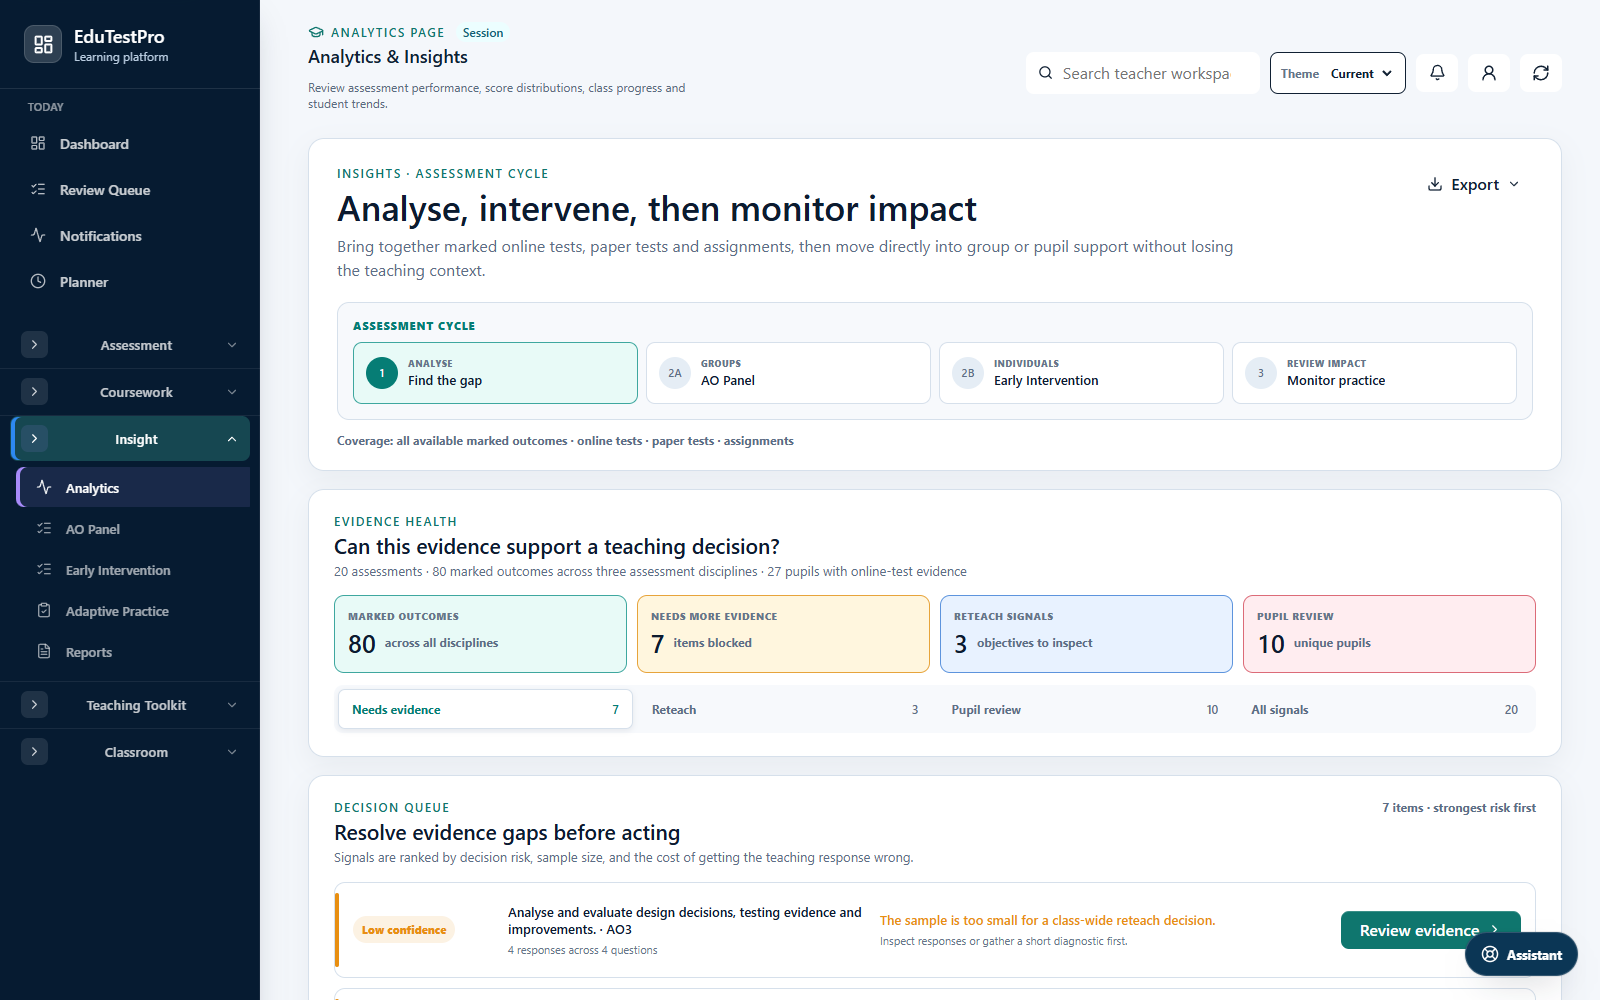1600x1000 pixels.
Task: Open Planner from the sidebar
Action: pyautogui.click(x=130, y=282)
